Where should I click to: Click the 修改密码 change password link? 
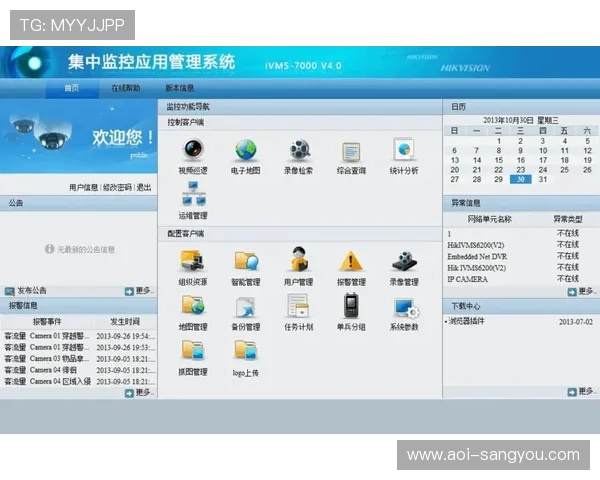tap(117, 187)
